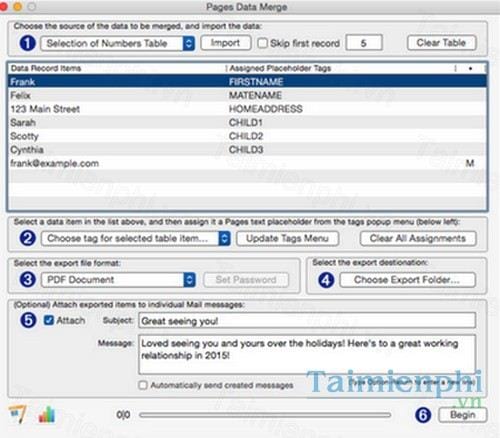The height and width of the screenshot is (438, 500).
Task: Select the Frank data record row
Action: coord(247,82)
